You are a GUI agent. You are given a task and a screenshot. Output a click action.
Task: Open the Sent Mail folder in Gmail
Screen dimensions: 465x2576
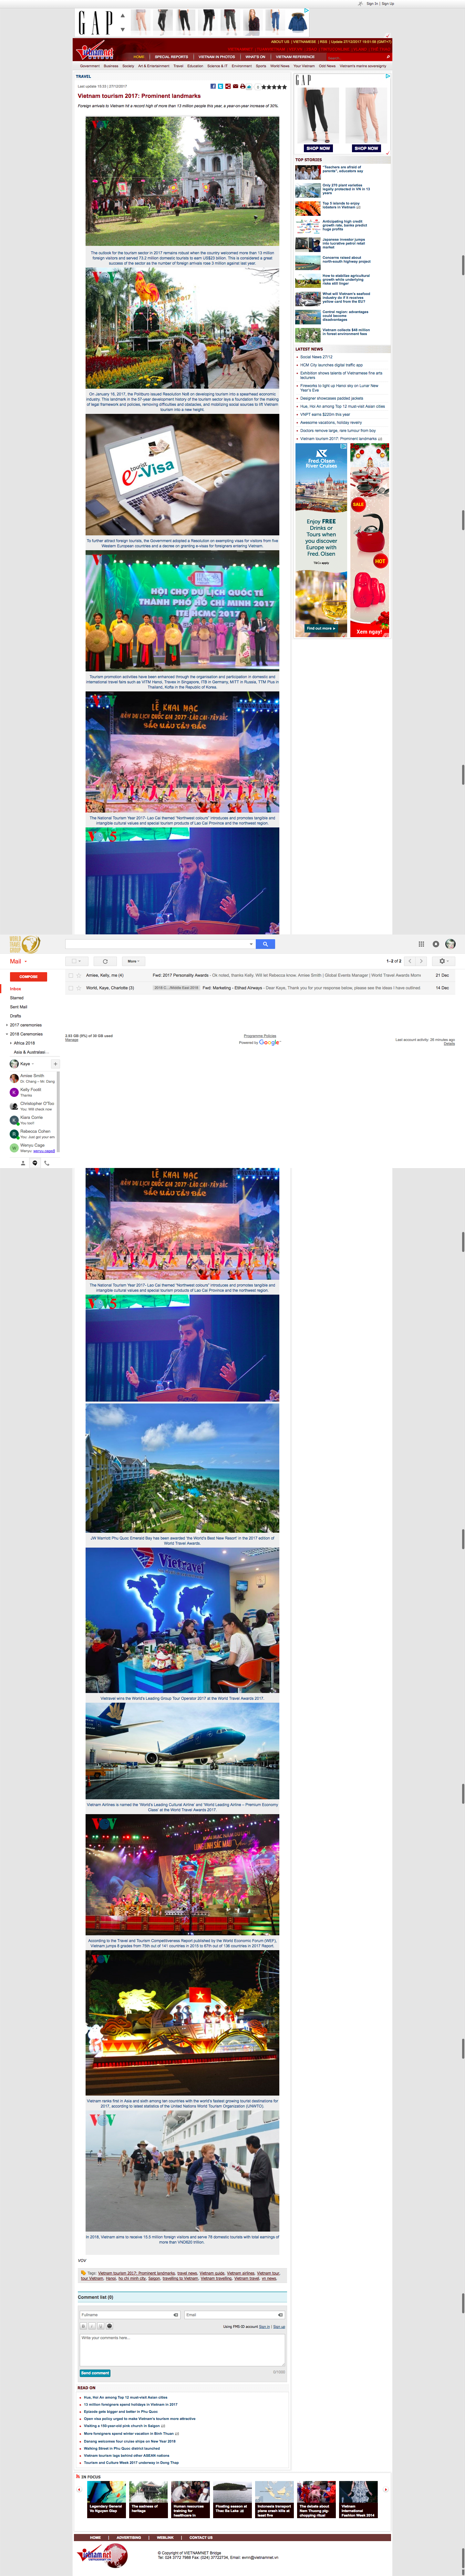point(19,1007)
